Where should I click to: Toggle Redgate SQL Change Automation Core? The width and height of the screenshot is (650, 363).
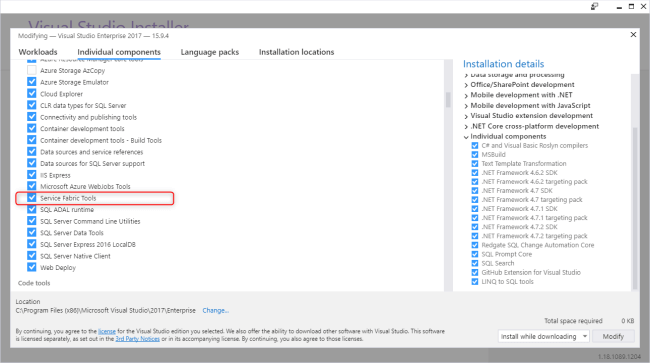coord(475,245)
